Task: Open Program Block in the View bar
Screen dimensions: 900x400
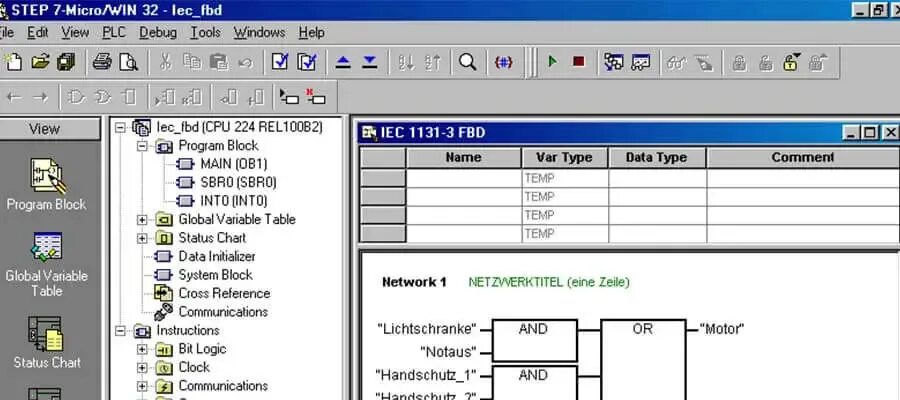Action: coord(46,184)
